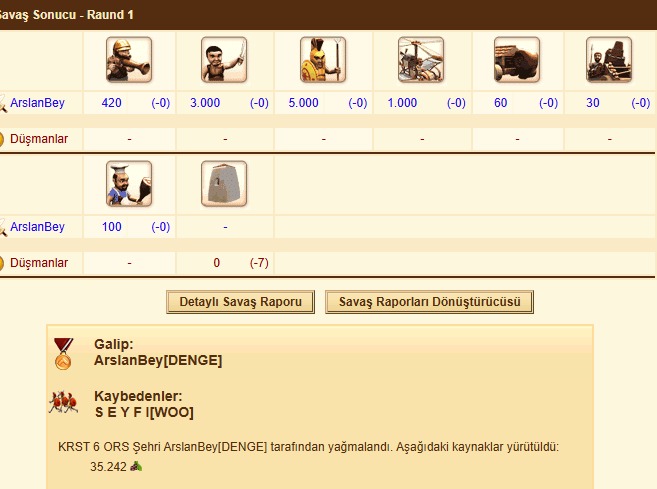Image resolution: width=657 pixels, height=489 pixels.
Task: Click the 60 ram count
Action: pyautogui.click(x=501, y=103)
